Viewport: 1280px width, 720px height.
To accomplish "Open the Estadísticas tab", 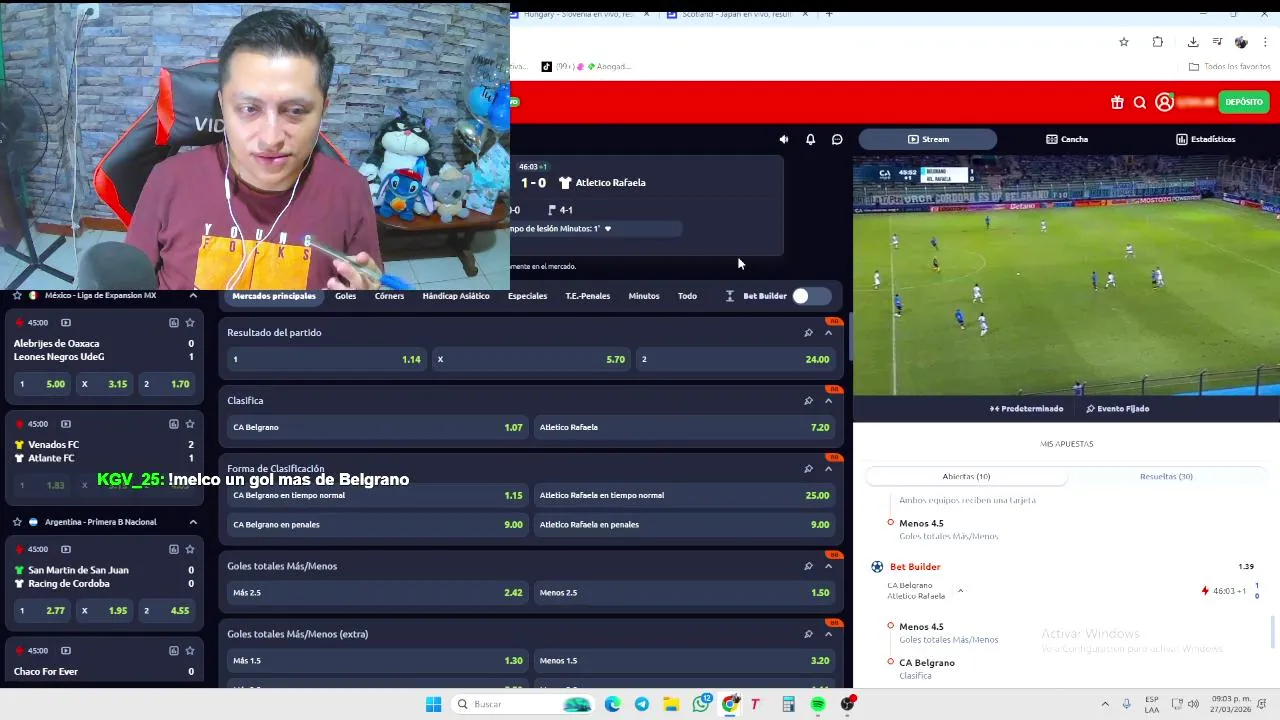I will click(x=1206, y=139).
